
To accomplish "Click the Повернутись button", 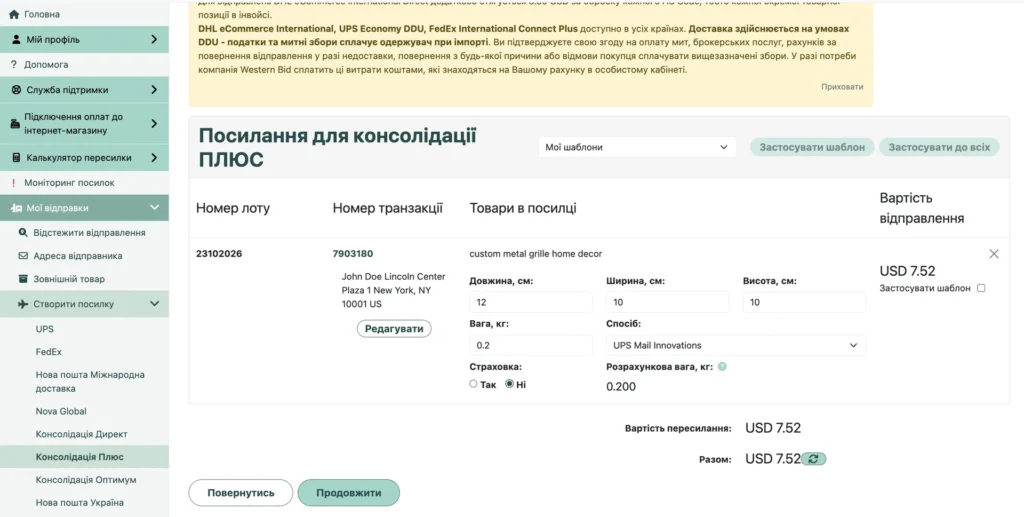I will 241,493.
